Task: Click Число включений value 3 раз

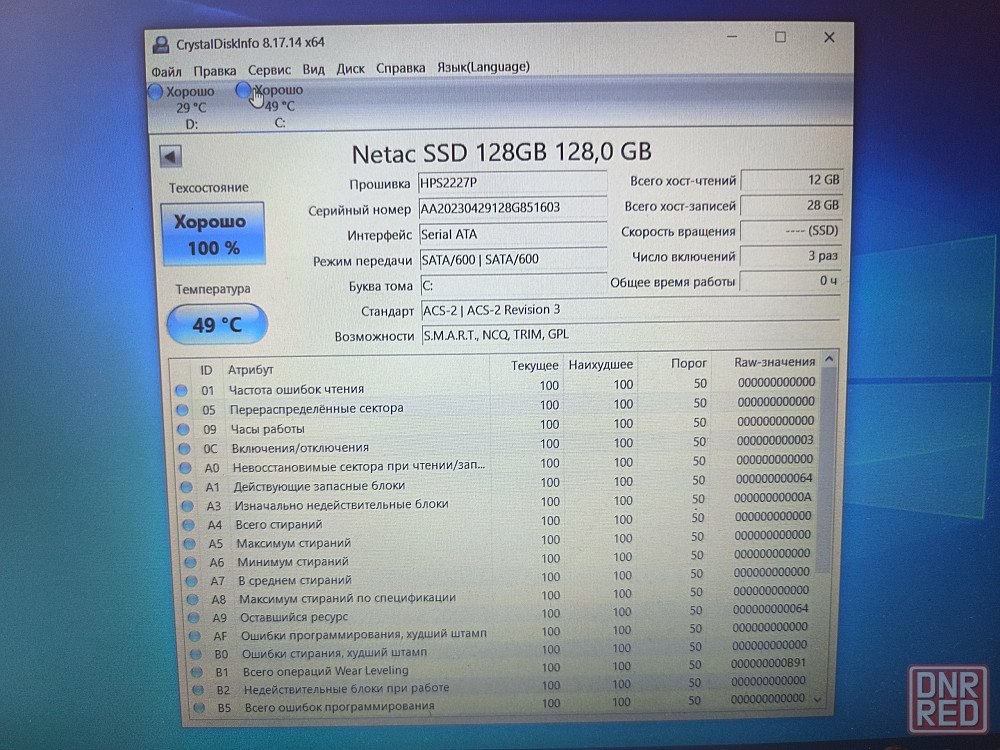Action: [790, 256]
